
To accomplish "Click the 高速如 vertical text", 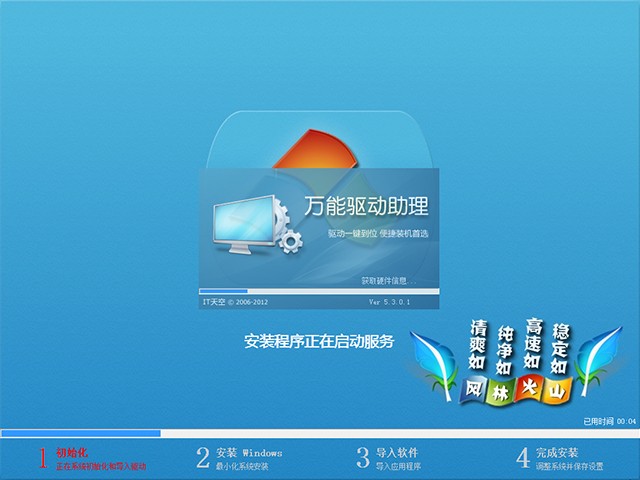I will point(533,343).
